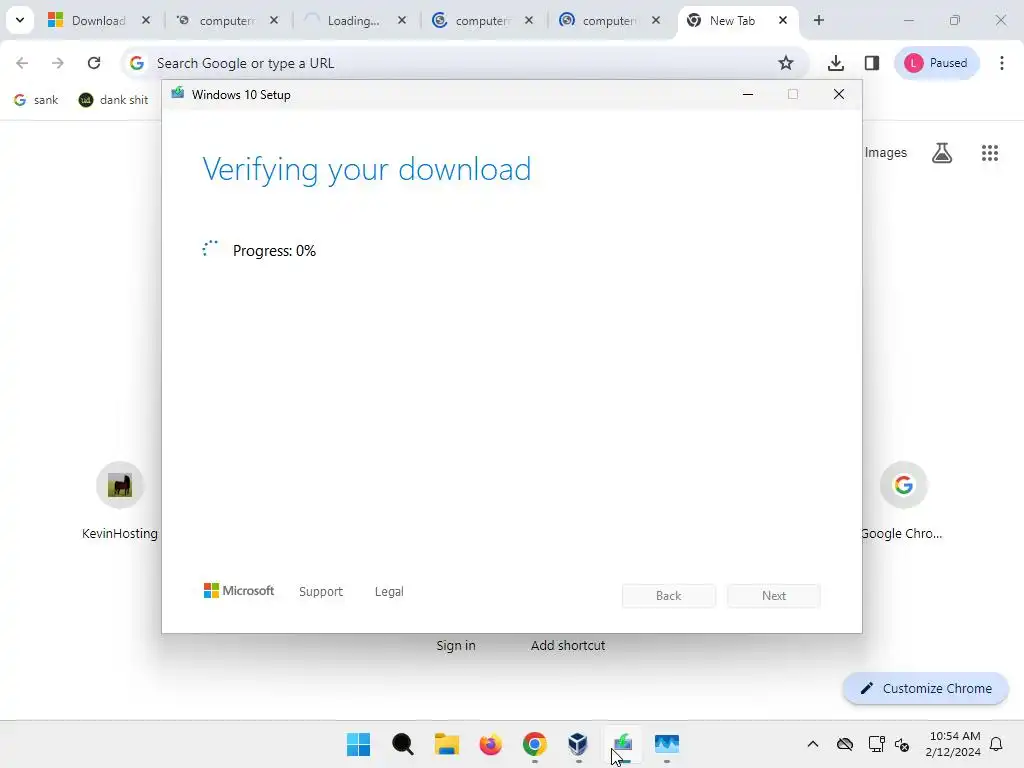Open the blue monitor taskbar app
Viewport: 1024px width, 768px height.
pos(666,744)
